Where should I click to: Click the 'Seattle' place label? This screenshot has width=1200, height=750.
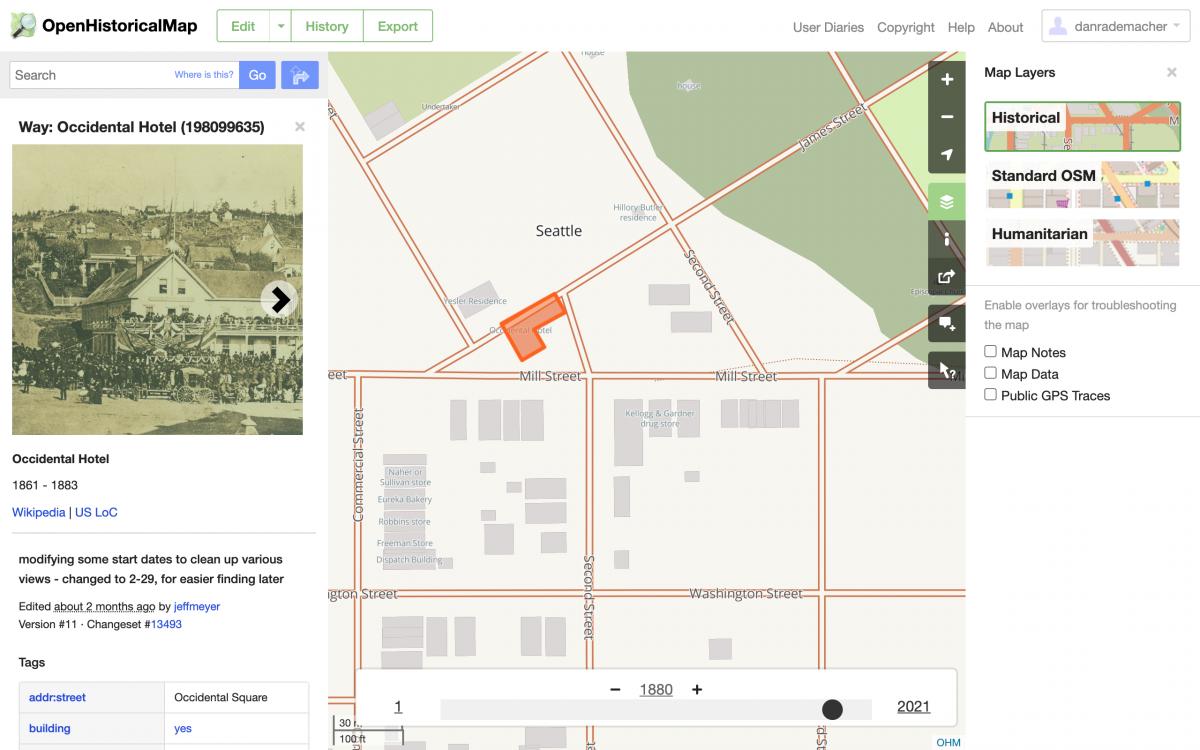pyautogui.click(x=559, y=230)
